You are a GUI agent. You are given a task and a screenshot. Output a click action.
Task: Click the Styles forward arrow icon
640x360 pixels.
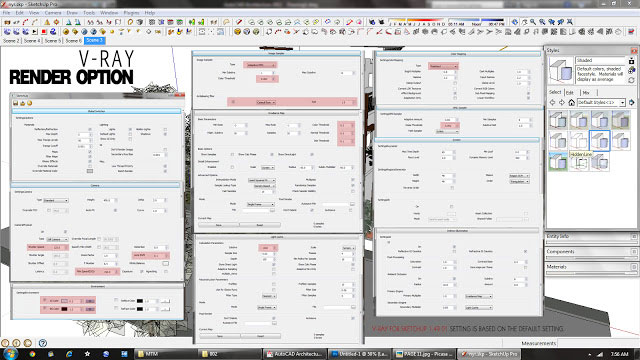click(x=562, y=102)
